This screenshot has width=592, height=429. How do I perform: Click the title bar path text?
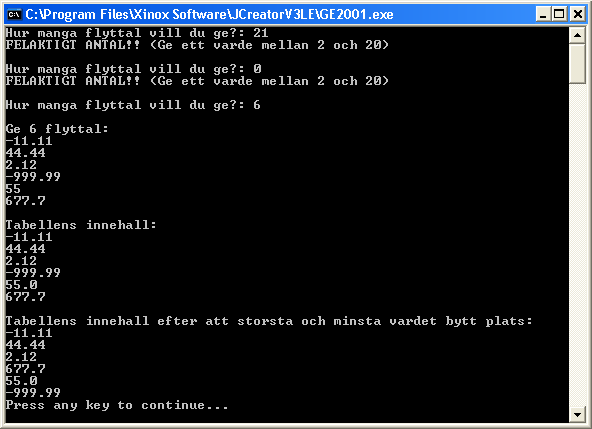pos(209,14)
